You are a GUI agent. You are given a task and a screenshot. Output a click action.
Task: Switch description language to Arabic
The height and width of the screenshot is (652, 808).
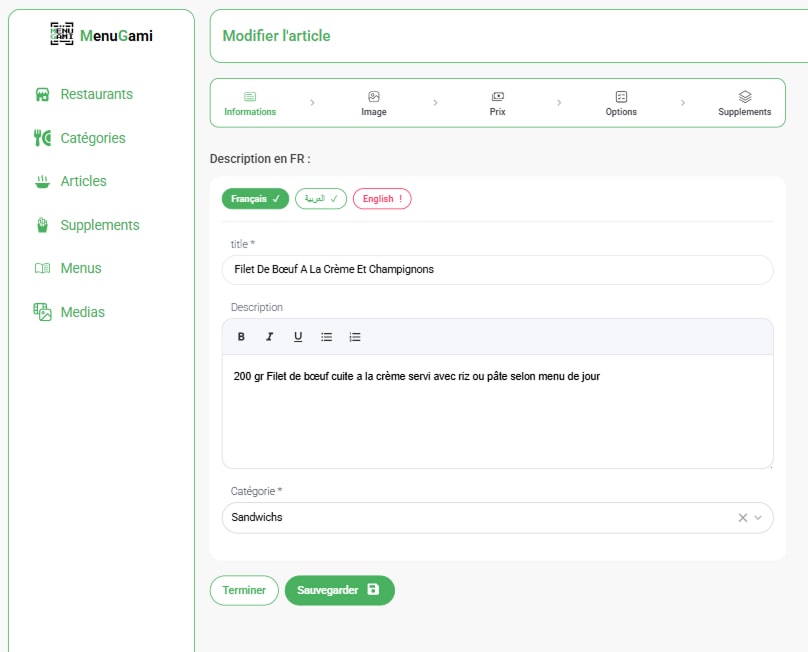[x=321, y=199]
